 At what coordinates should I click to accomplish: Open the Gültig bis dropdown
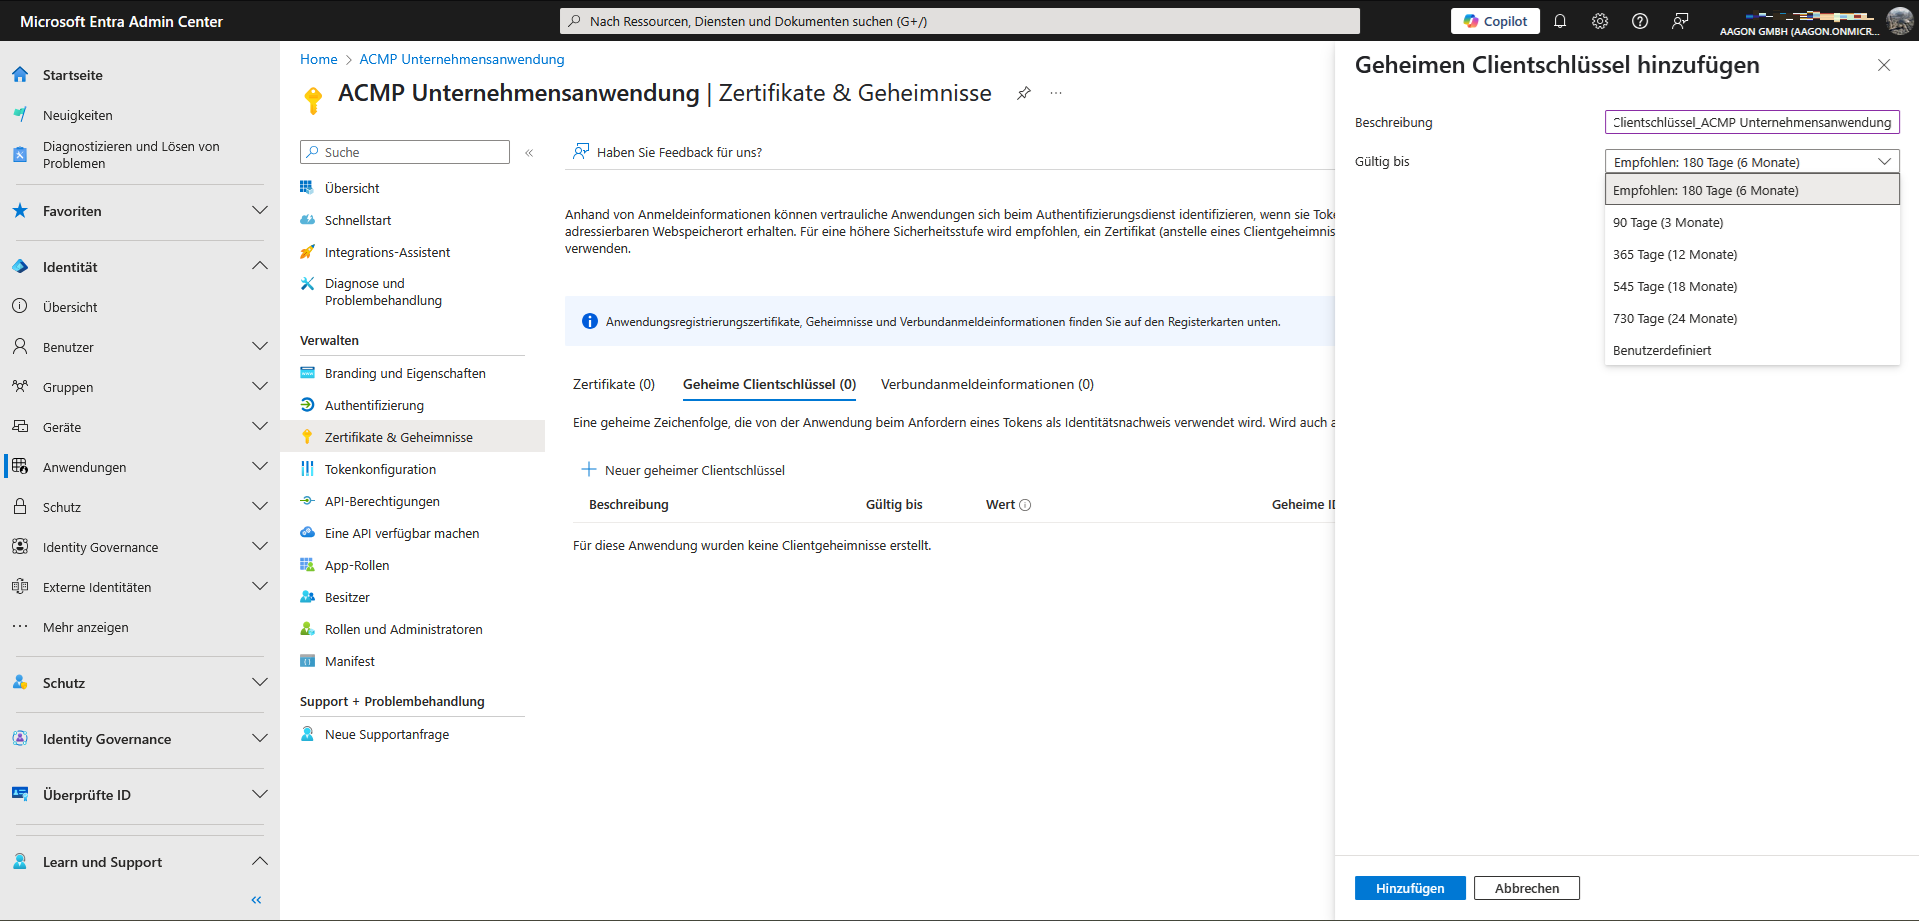click(x=1751, y=162)
